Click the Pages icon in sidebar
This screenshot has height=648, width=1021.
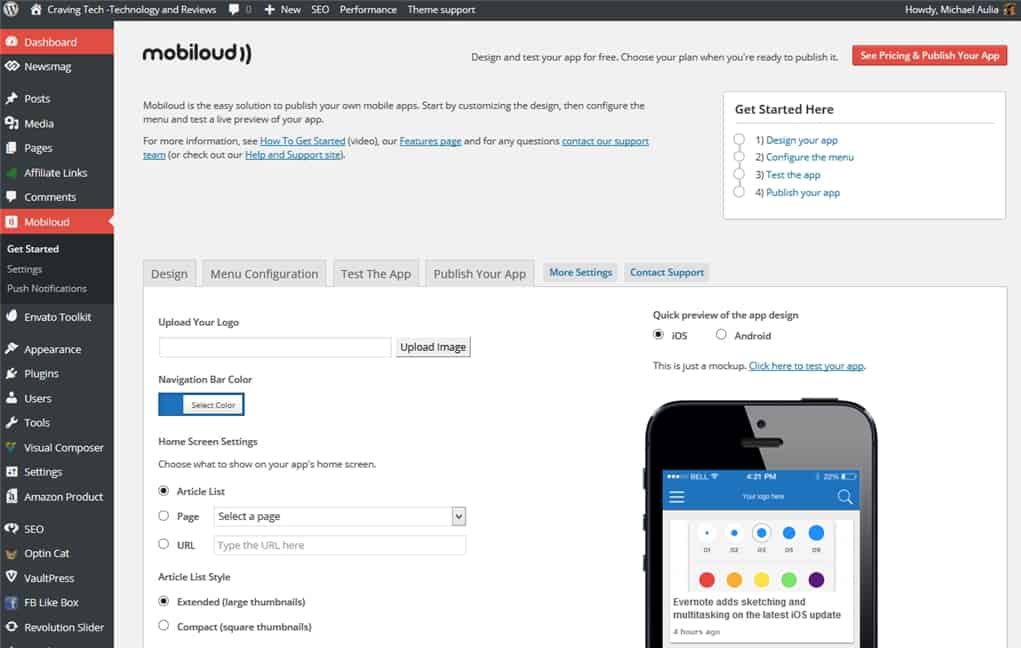click(11, 148)
